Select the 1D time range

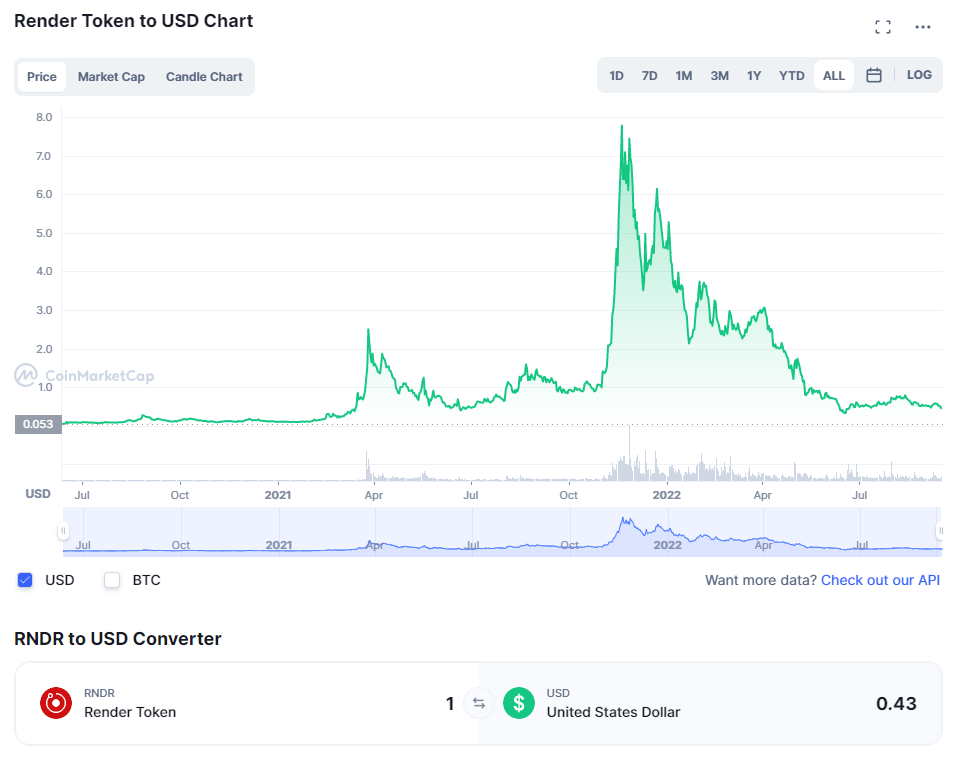616,76
